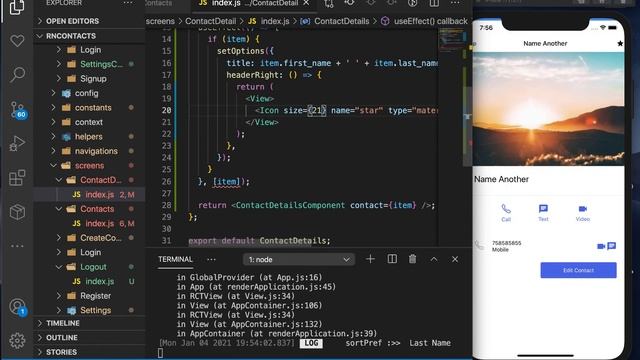Tap Text message icon in simulator

pos(543,213)
